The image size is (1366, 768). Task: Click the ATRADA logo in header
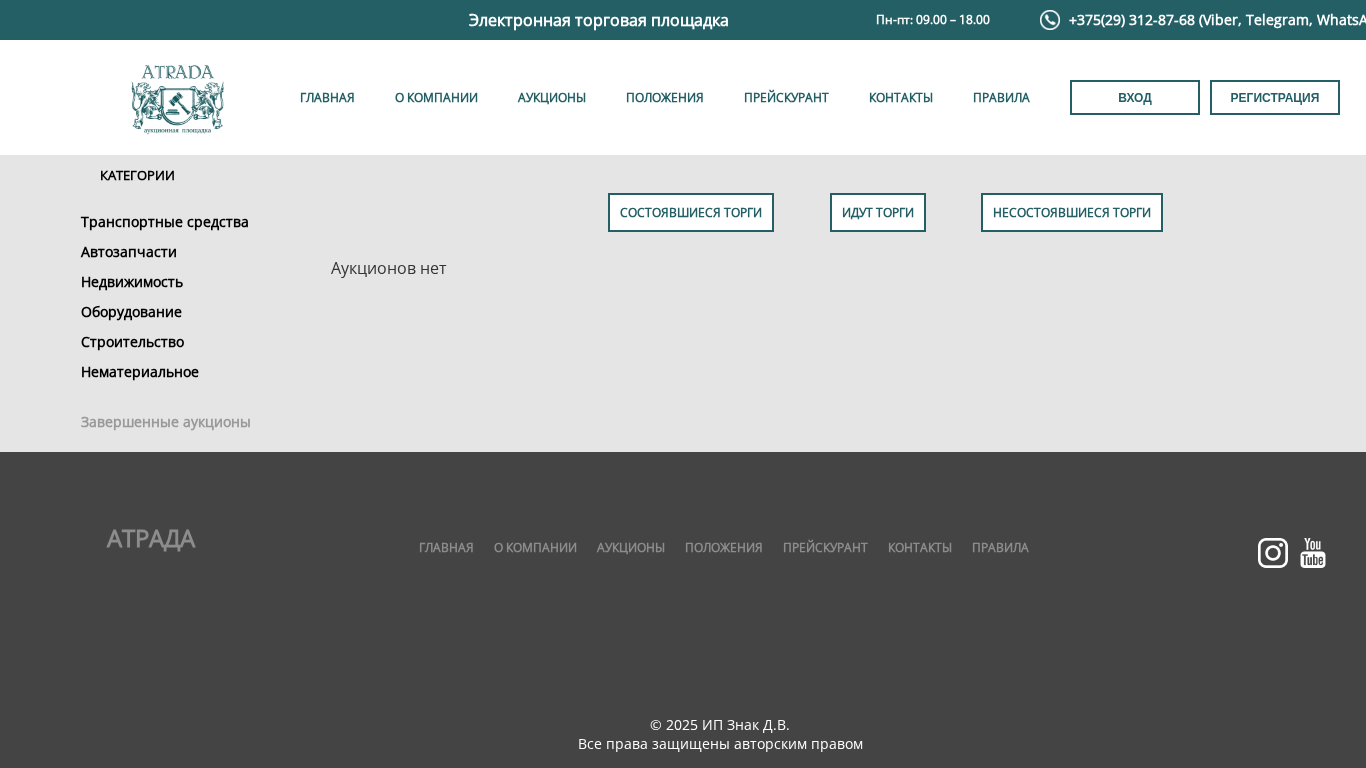tap(177, 98)
